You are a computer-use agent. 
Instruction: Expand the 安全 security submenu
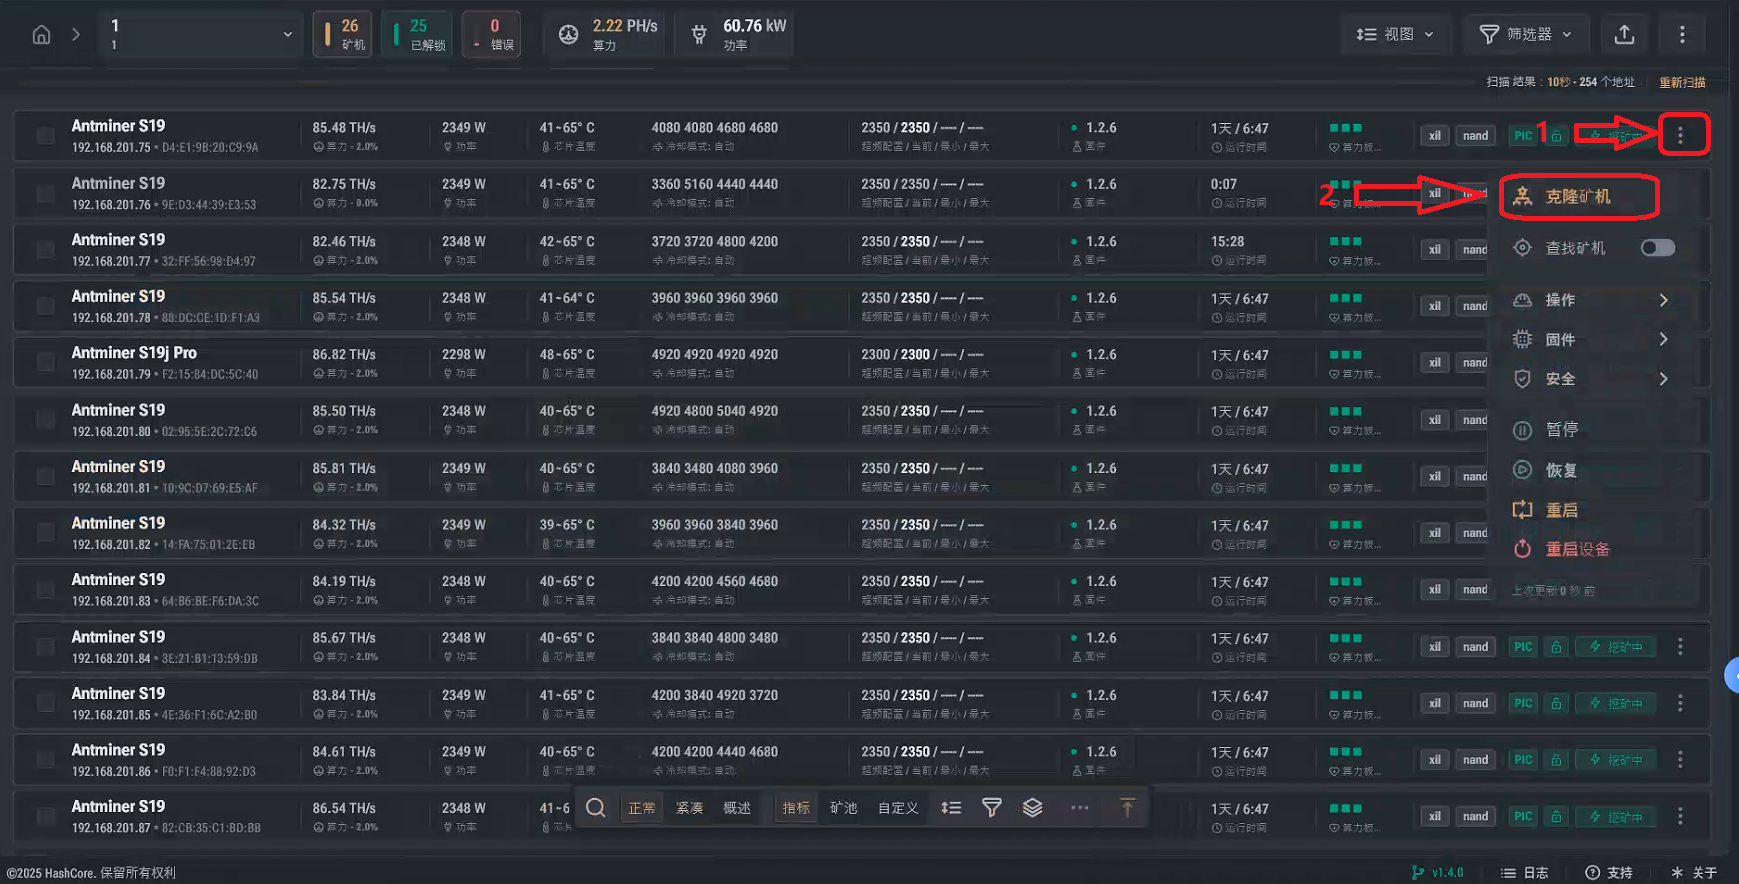1591,379
